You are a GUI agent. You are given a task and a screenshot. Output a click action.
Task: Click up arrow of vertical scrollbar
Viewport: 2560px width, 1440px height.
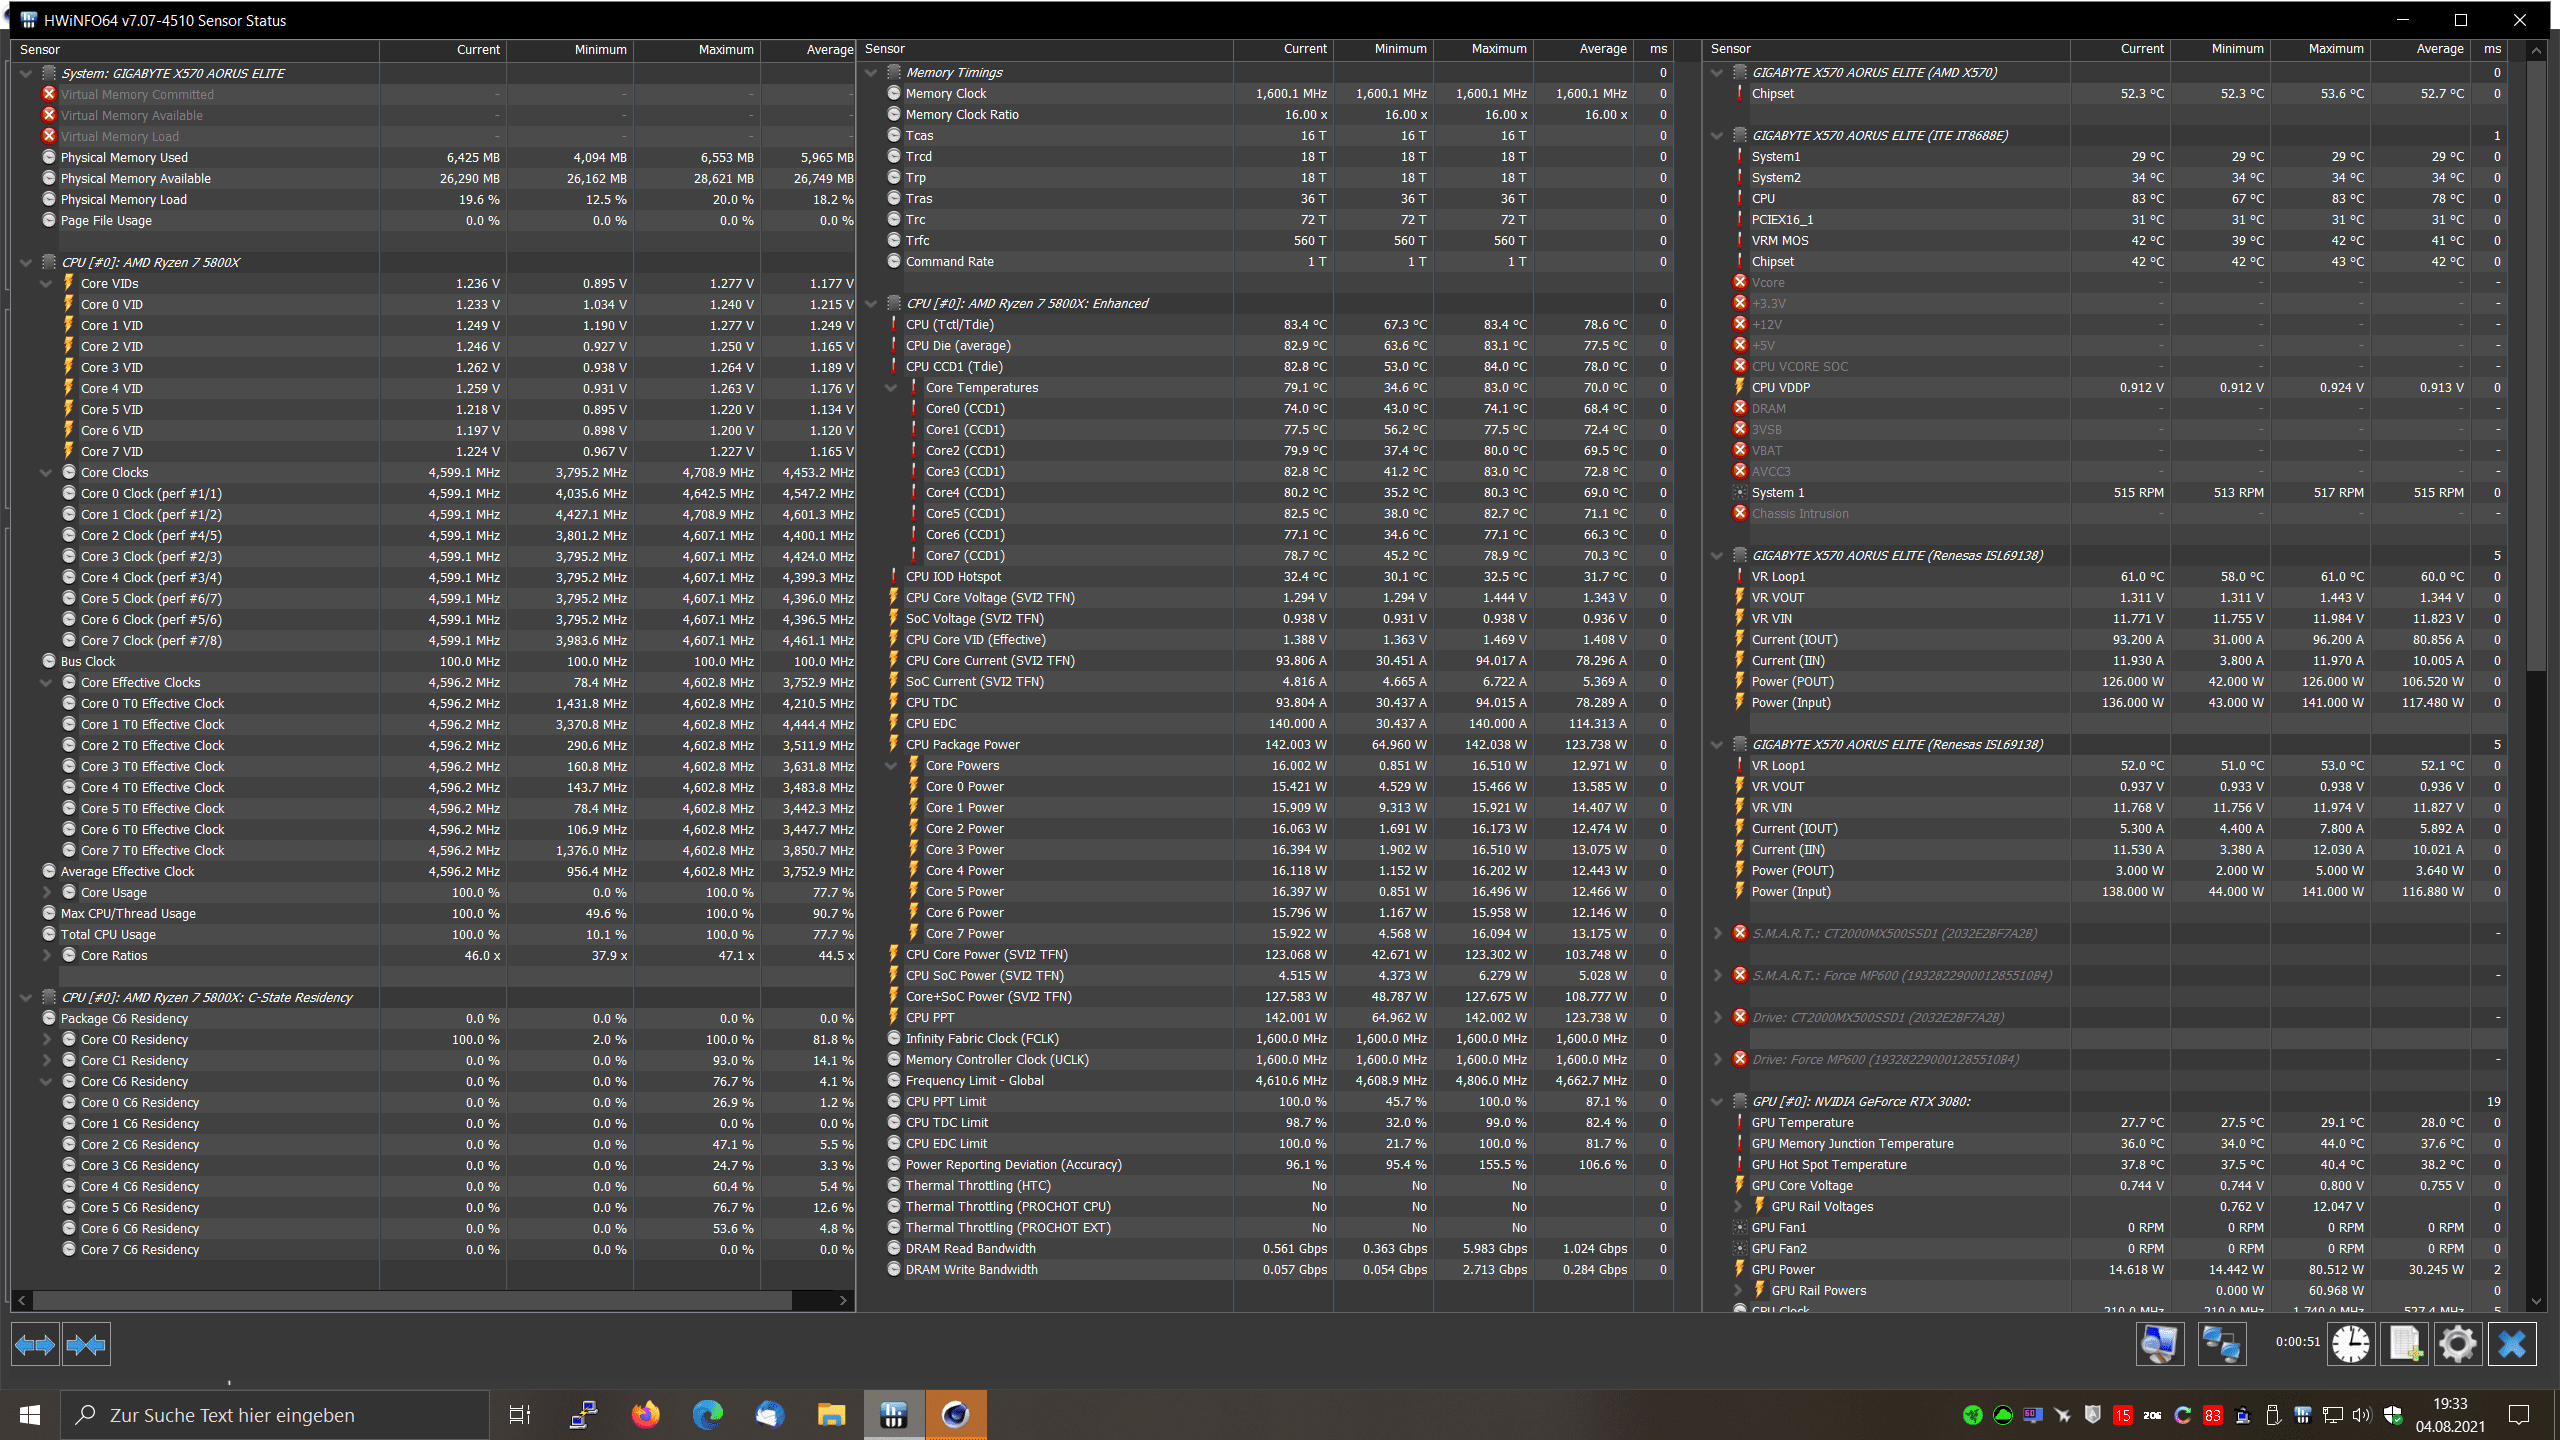(x=2535, y=49)
